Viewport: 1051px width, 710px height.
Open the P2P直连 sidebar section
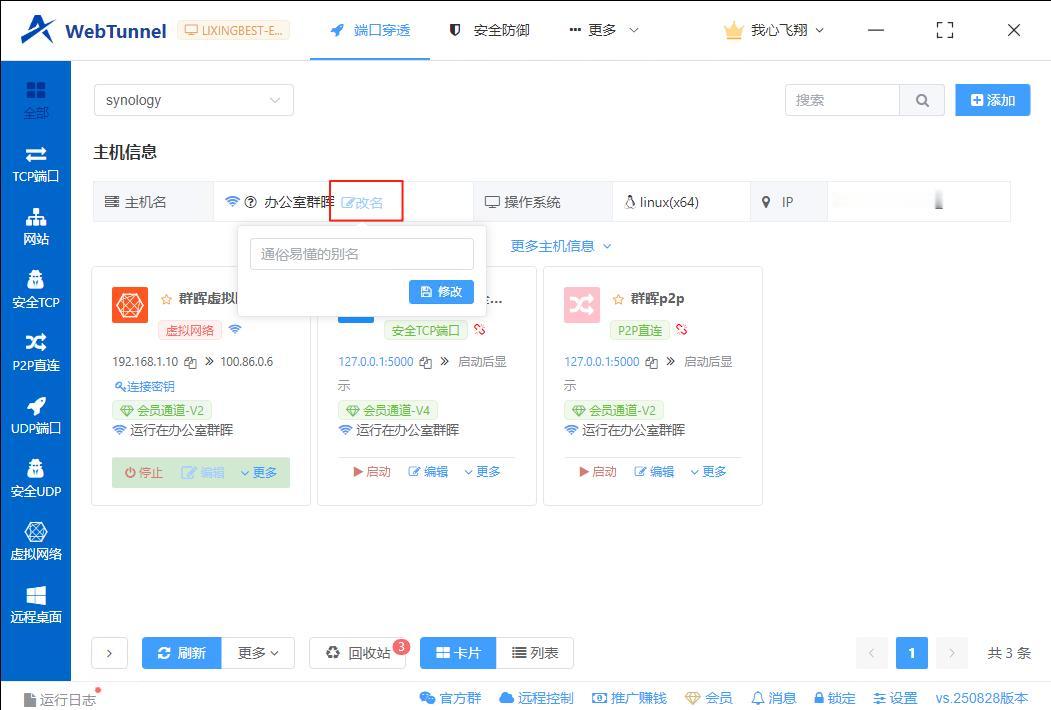[36, 354]
